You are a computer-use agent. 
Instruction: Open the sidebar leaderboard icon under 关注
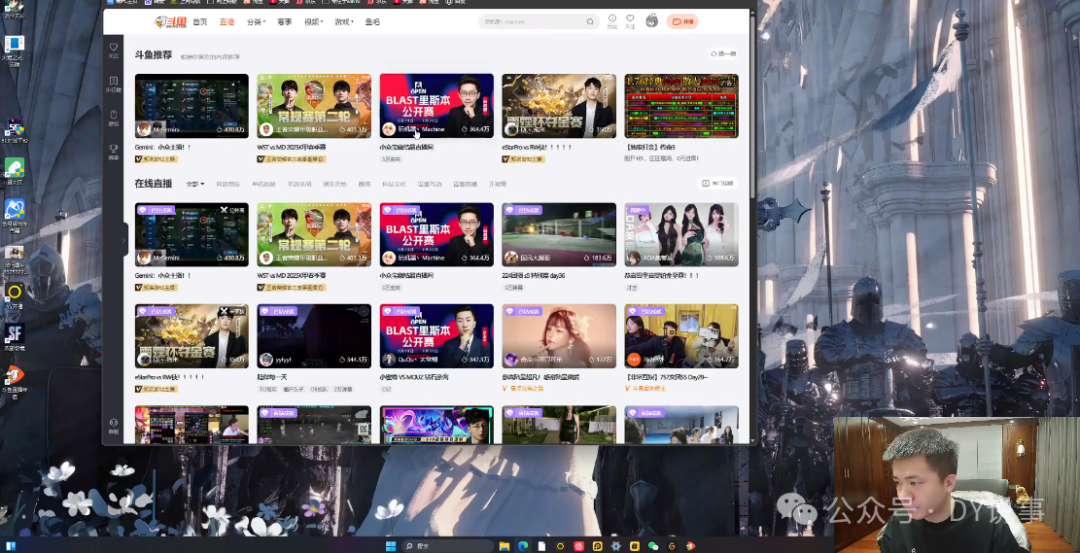114,83
